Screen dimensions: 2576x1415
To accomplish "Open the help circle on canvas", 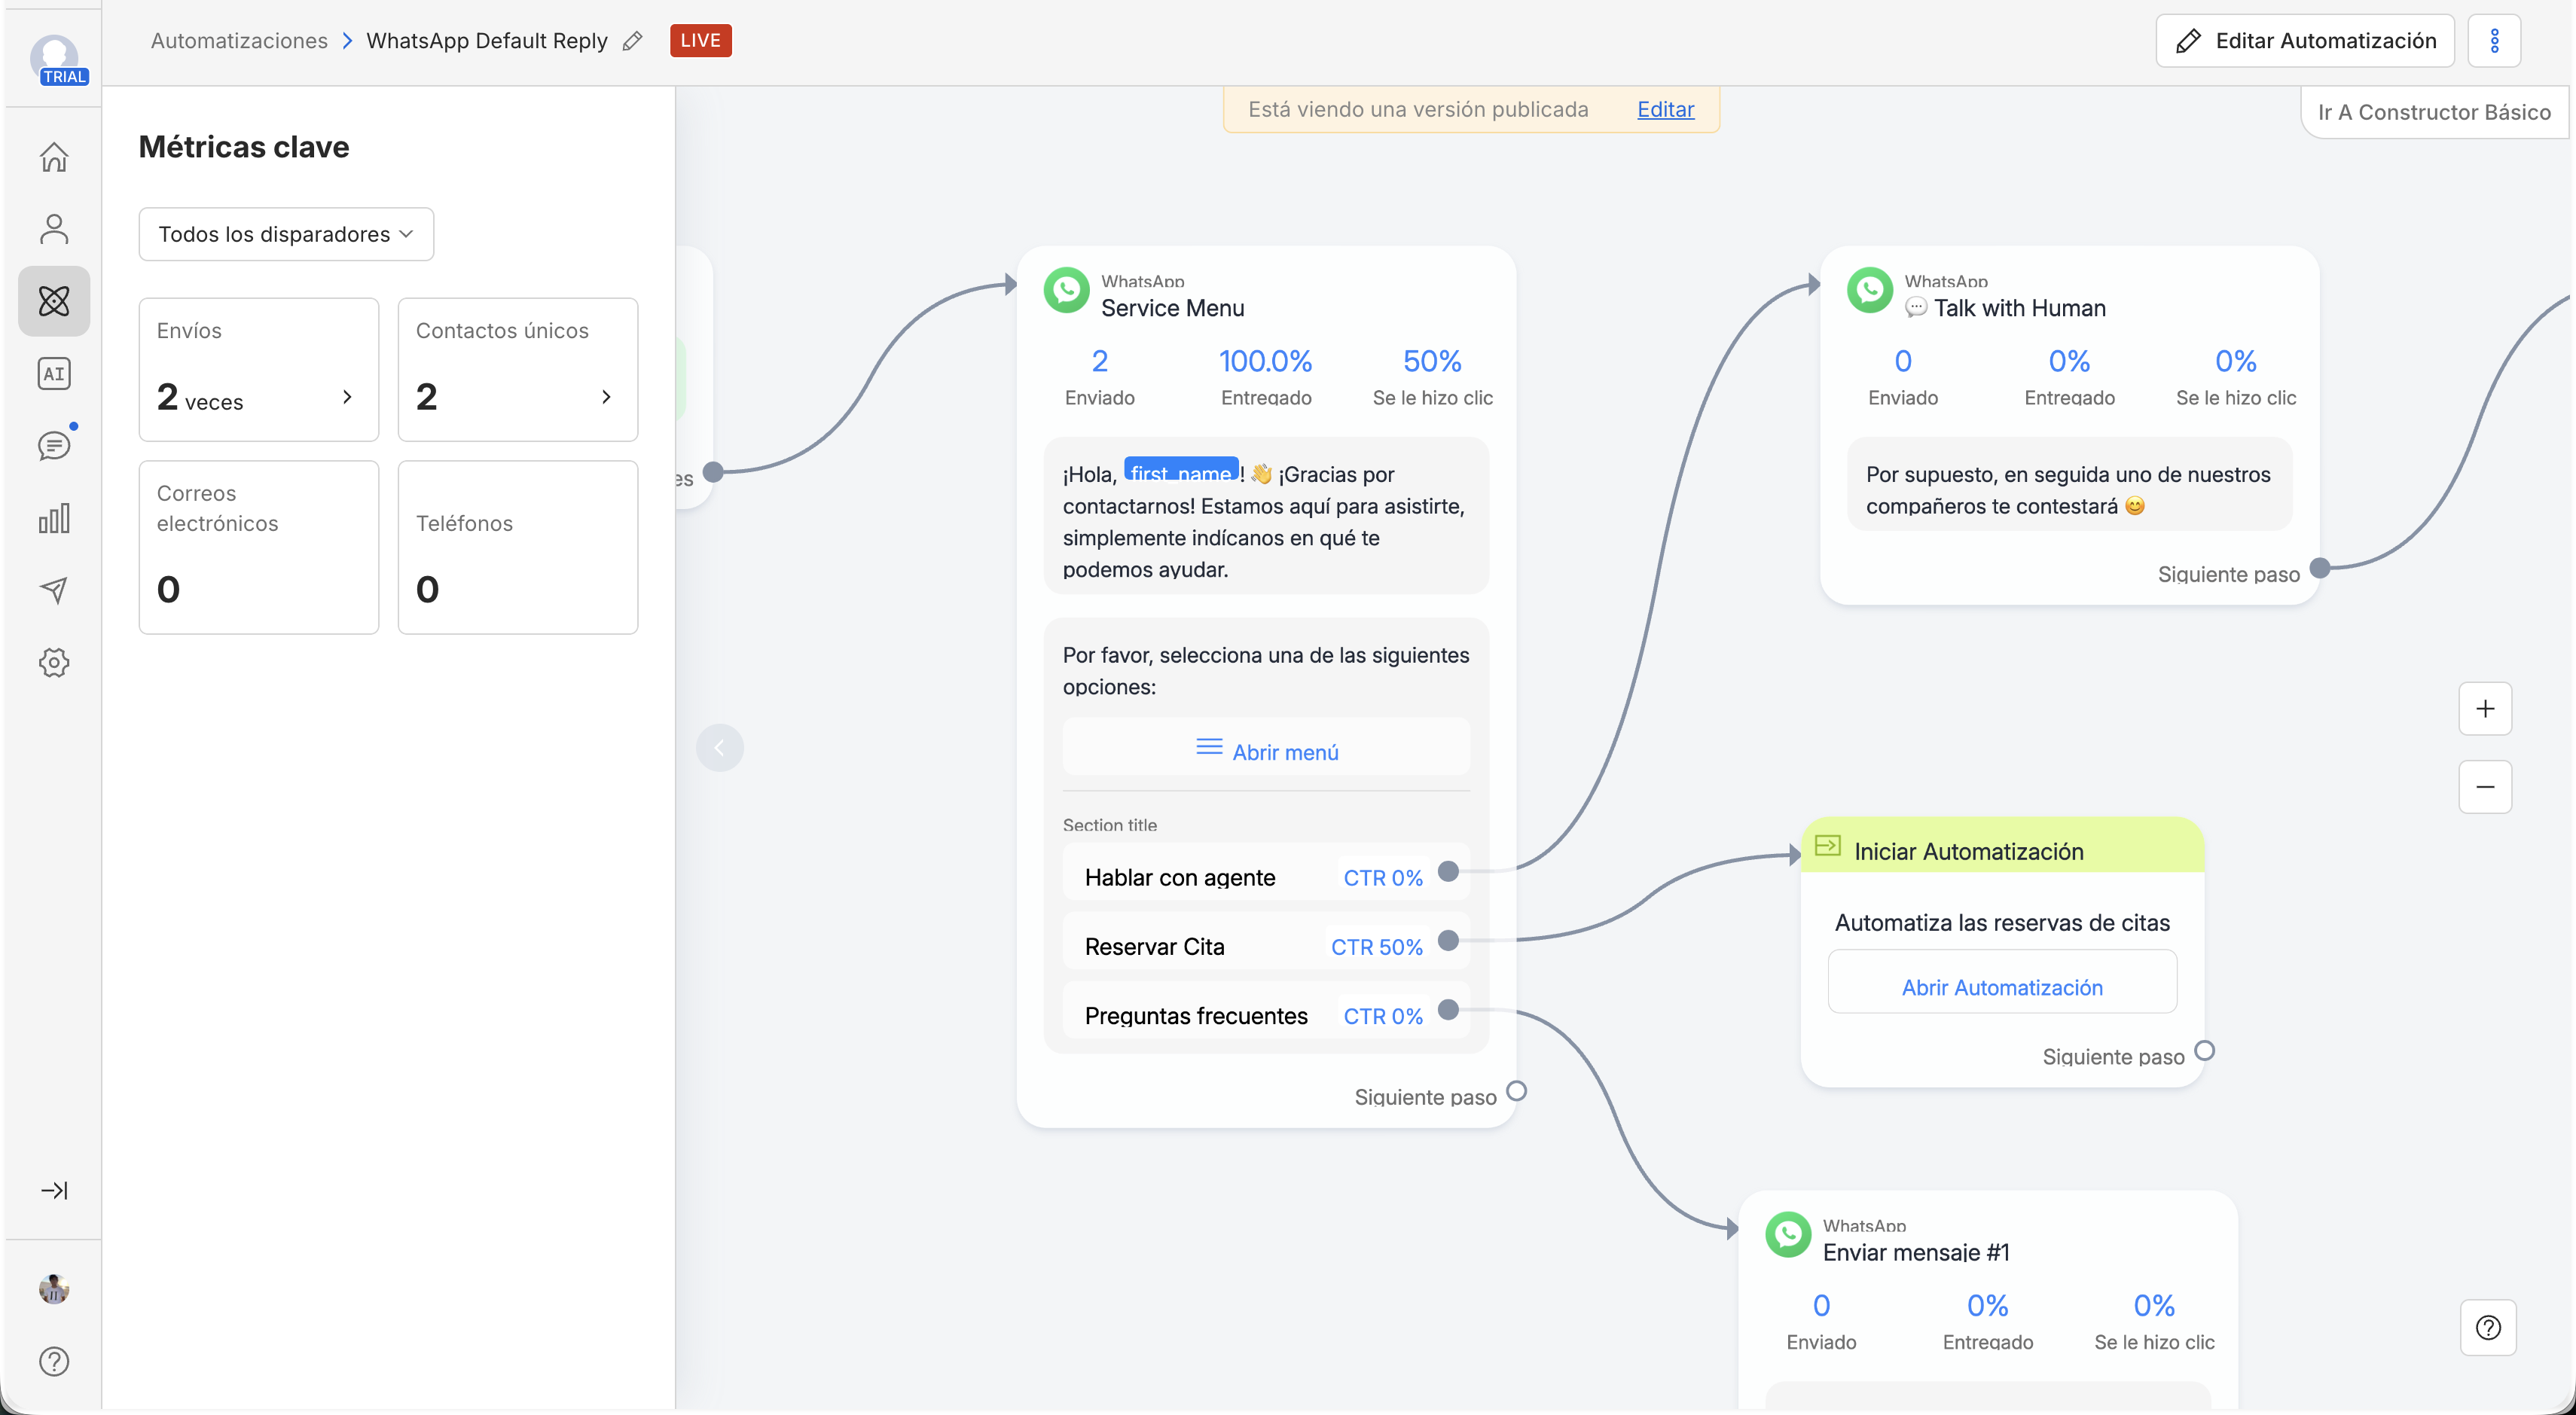I will pos(2488,1328).
